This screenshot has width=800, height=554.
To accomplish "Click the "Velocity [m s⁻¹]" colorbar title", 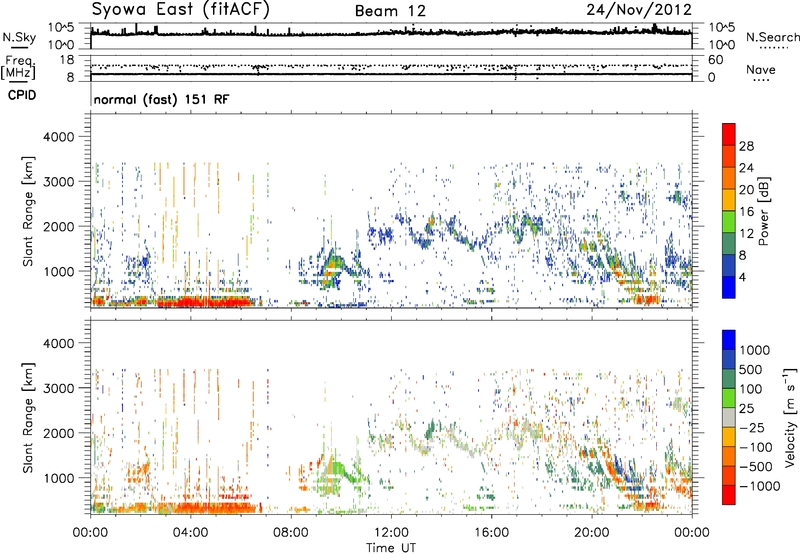I will point(791,417).
